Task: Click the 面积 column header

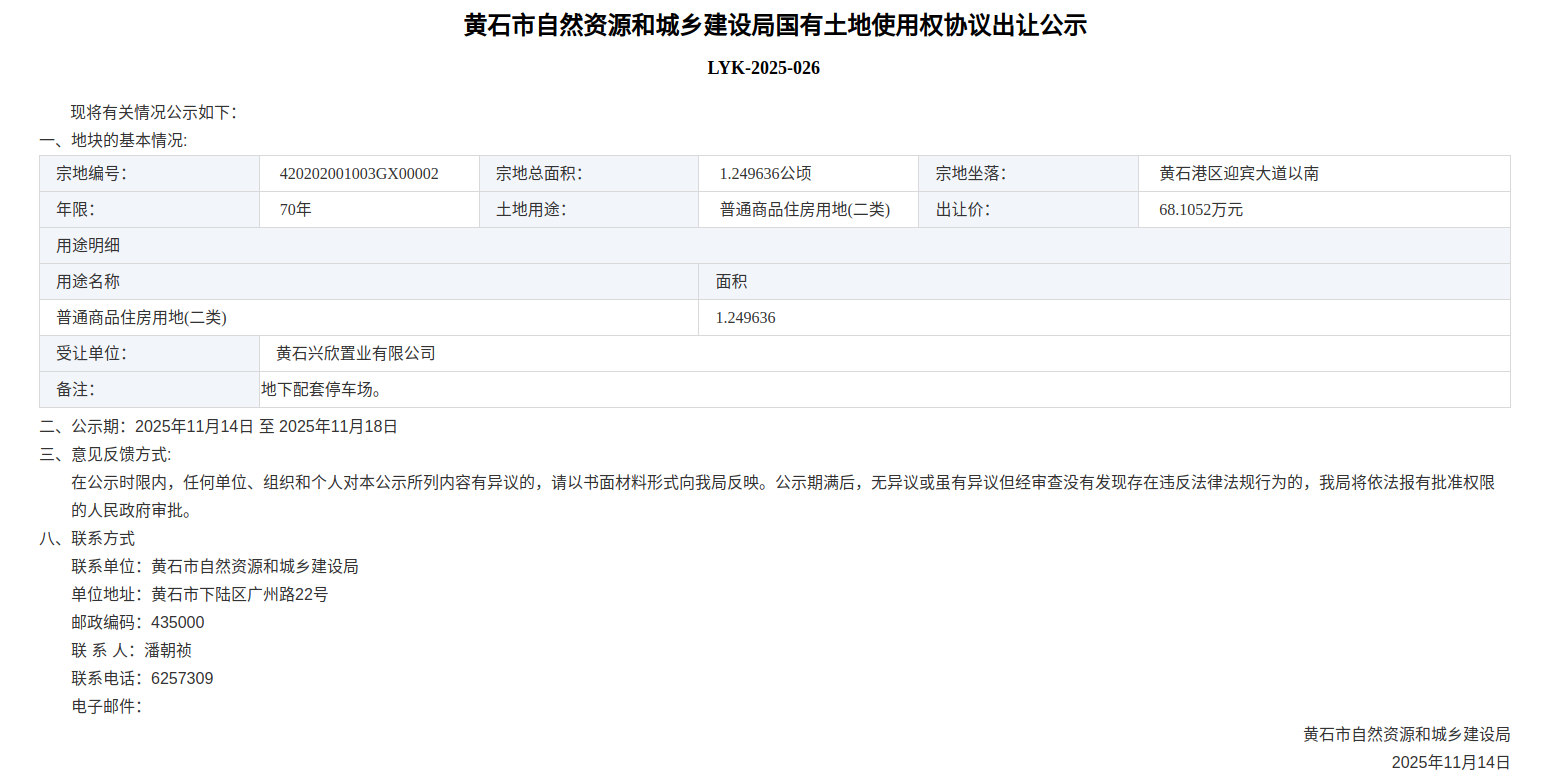Action: click(731, 282)
